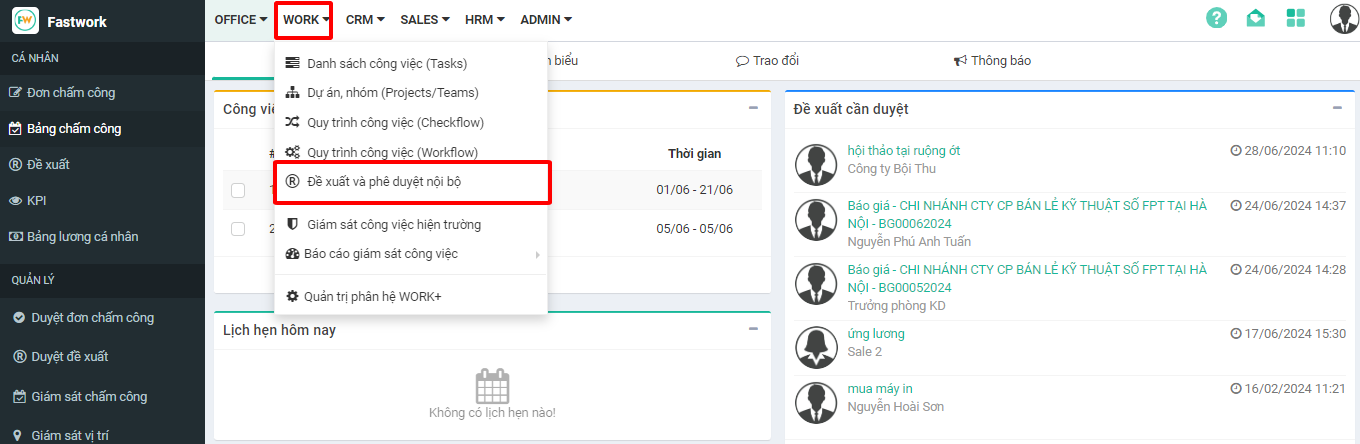Click the Fastwork logo icon
Viewport: 1360px width, 444px height.
[25, 21]
